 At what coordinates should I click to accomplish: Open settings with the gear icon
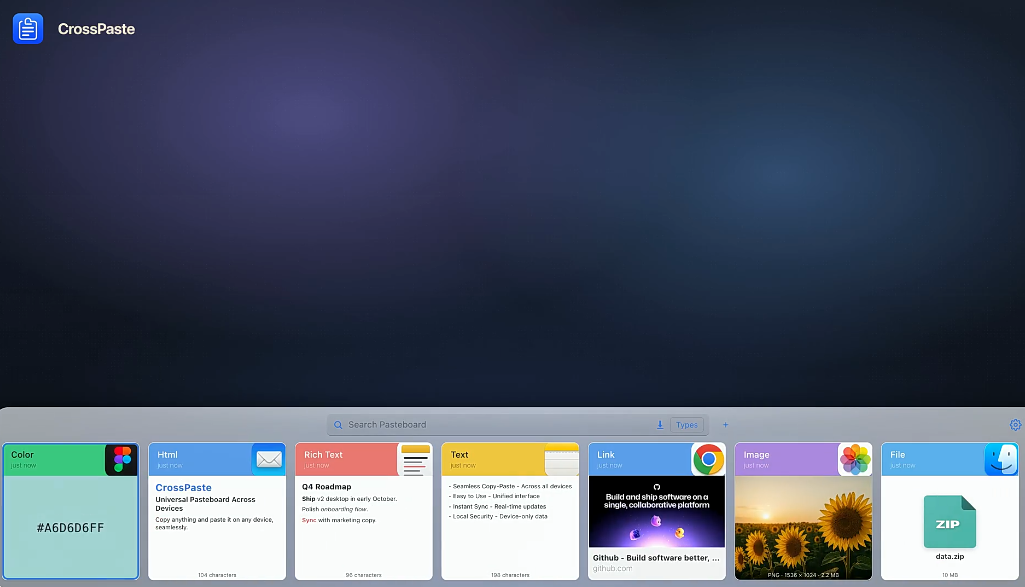tap(1015, 425)
